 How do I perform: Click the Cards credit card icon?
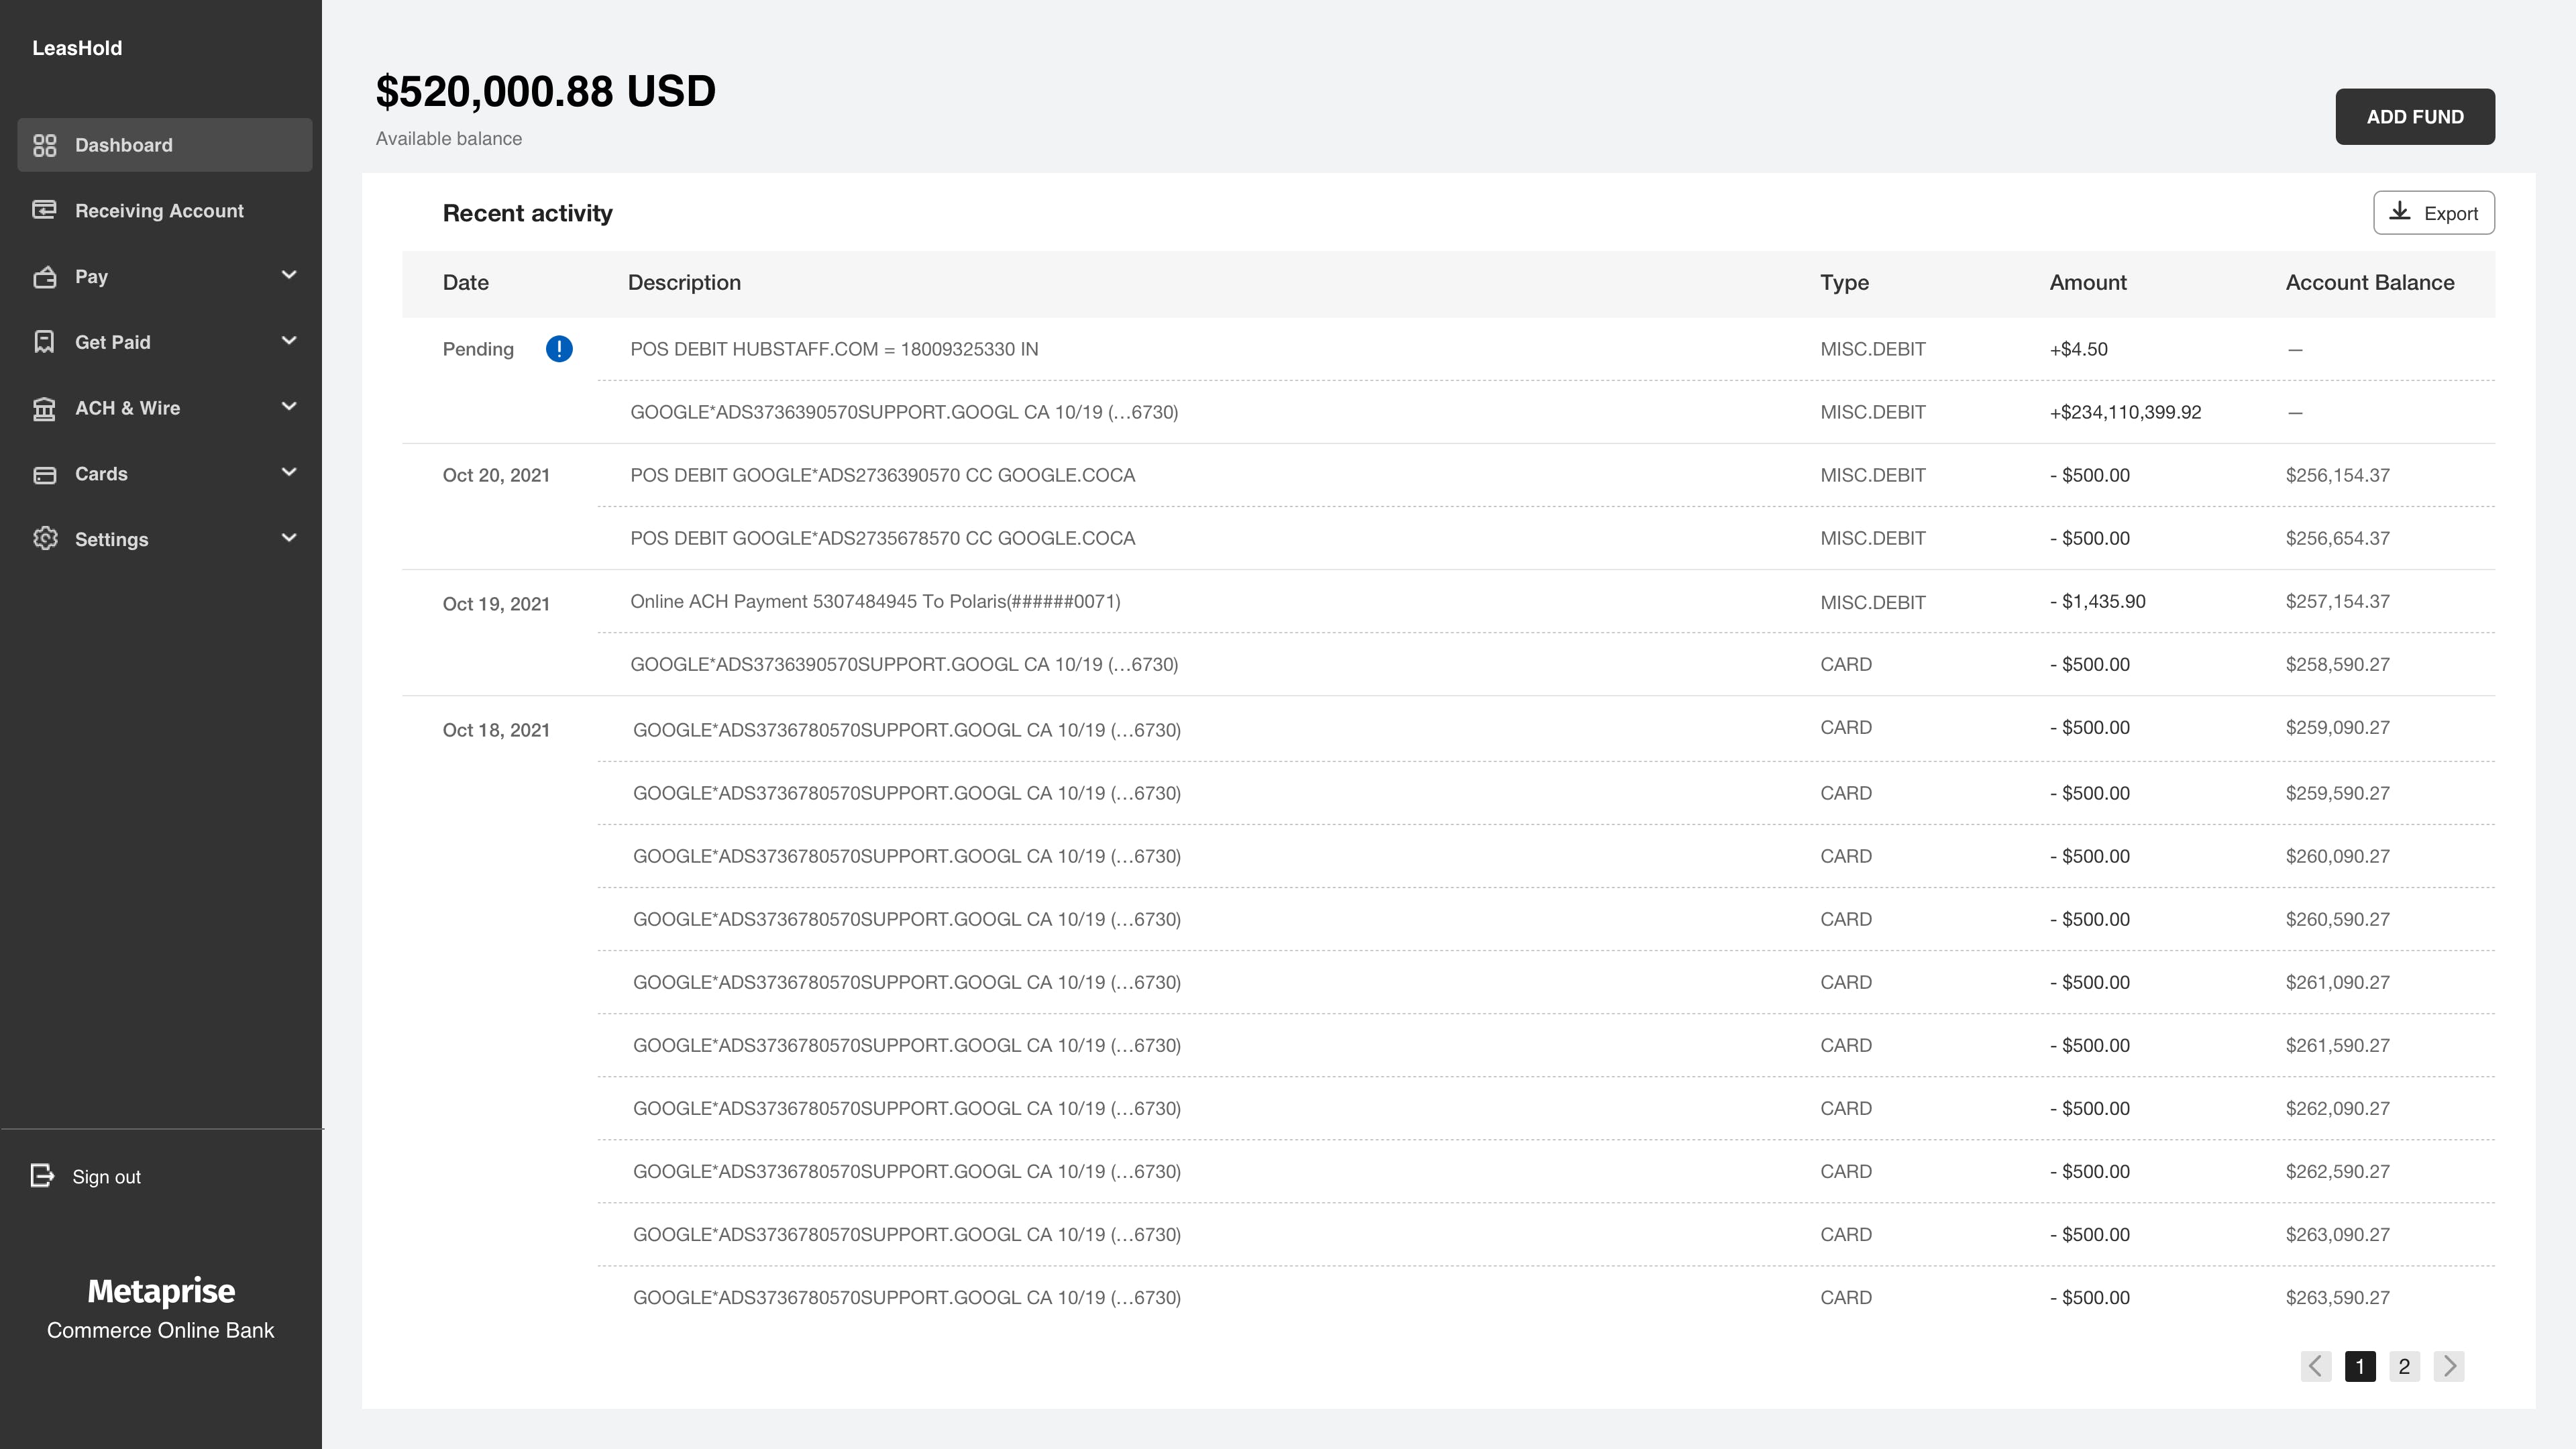coord(45,474)
